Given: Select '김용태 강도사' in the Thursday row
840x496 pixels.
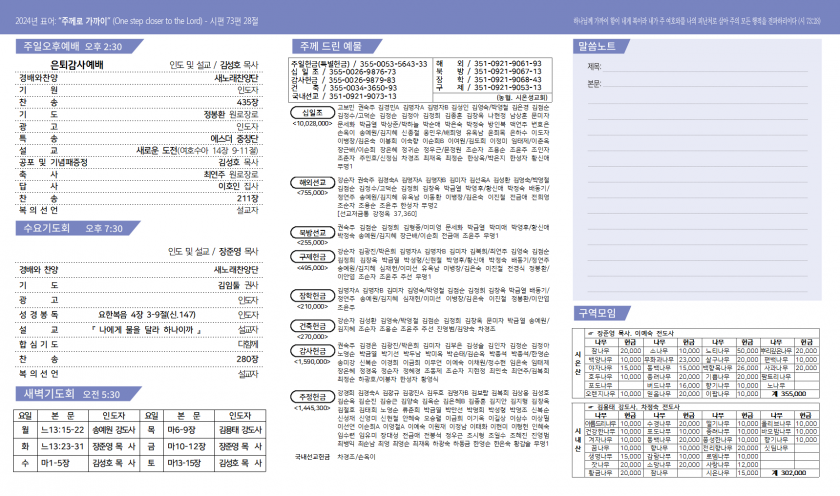Looking at the screenshot, I should pos(240,430).
